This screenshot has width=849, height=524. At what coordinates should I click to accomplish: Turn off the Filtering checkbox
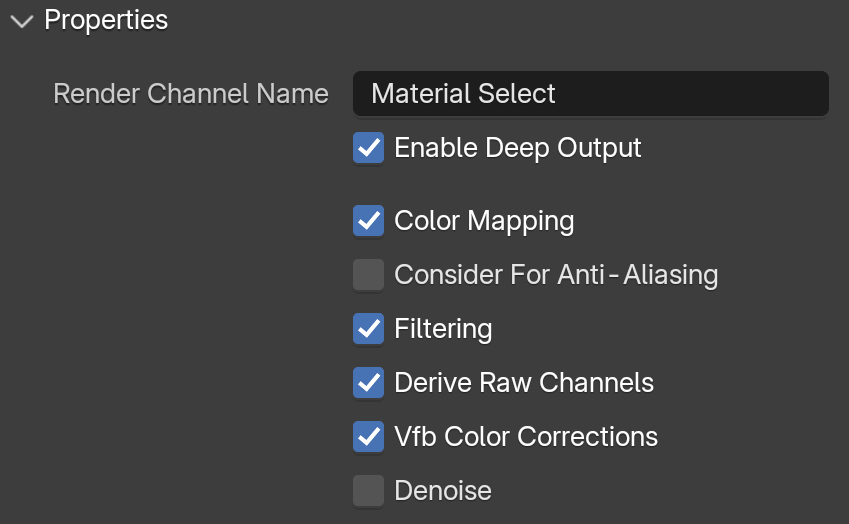pyautogui.click(x=369, y=329)
